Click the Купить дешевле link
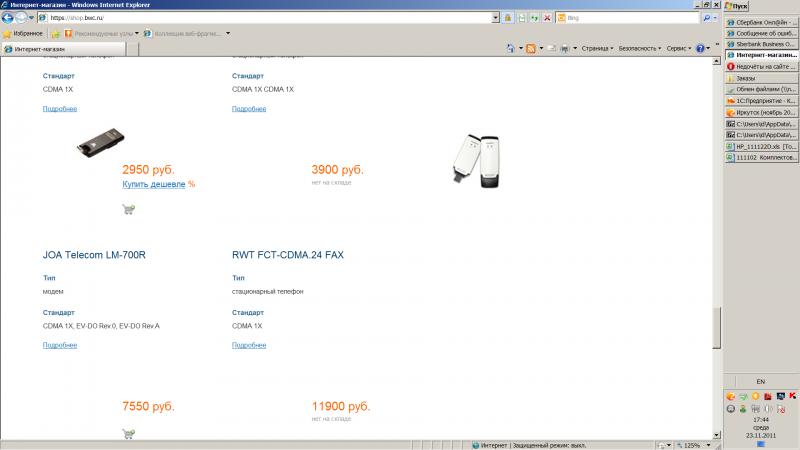 point(154,184)
